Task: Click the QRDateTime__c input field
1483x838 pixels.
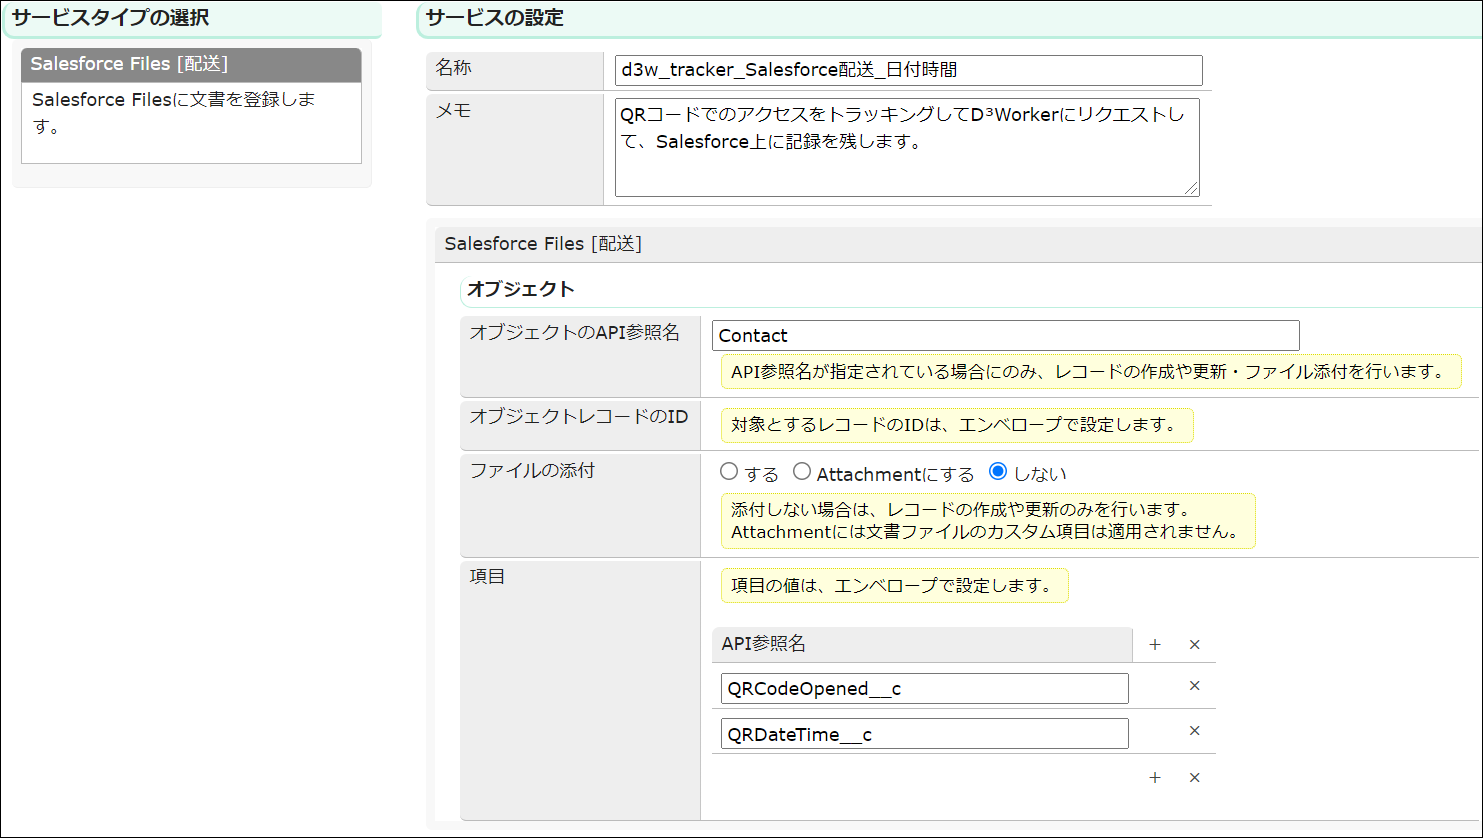Action: coord(924,734)
